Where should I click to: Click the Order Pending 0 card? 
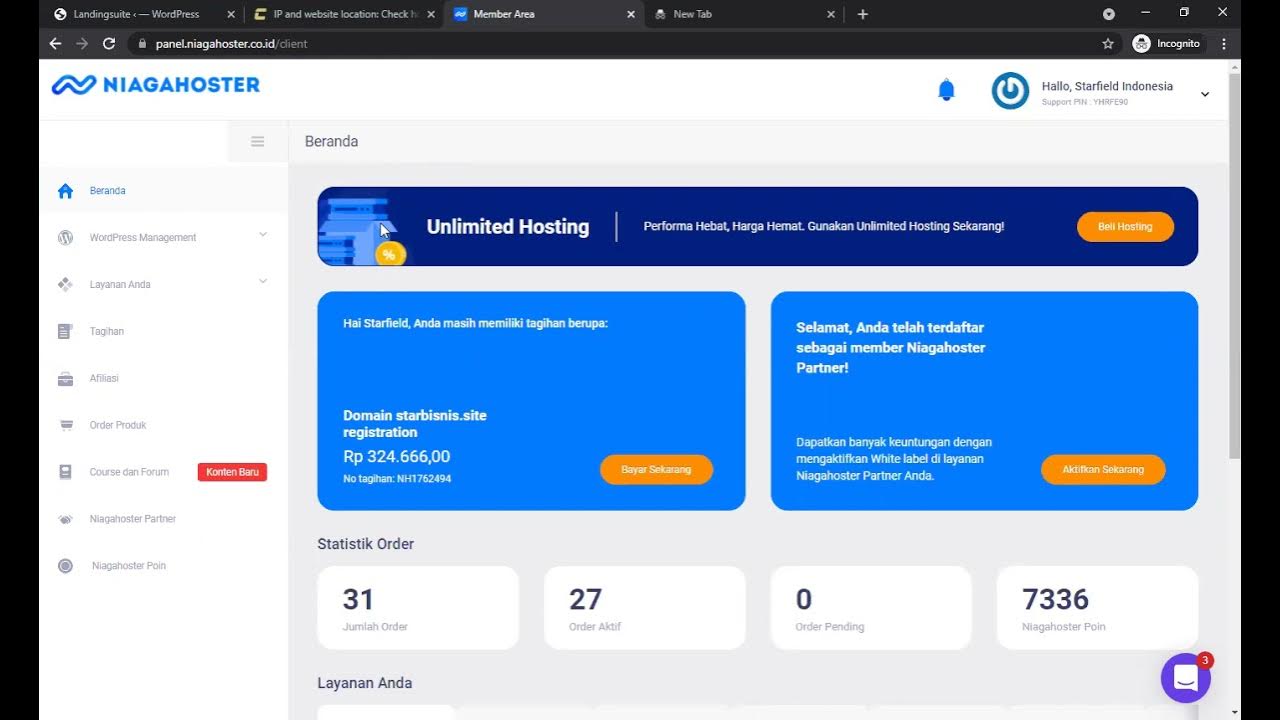click(x=871, y=608)
